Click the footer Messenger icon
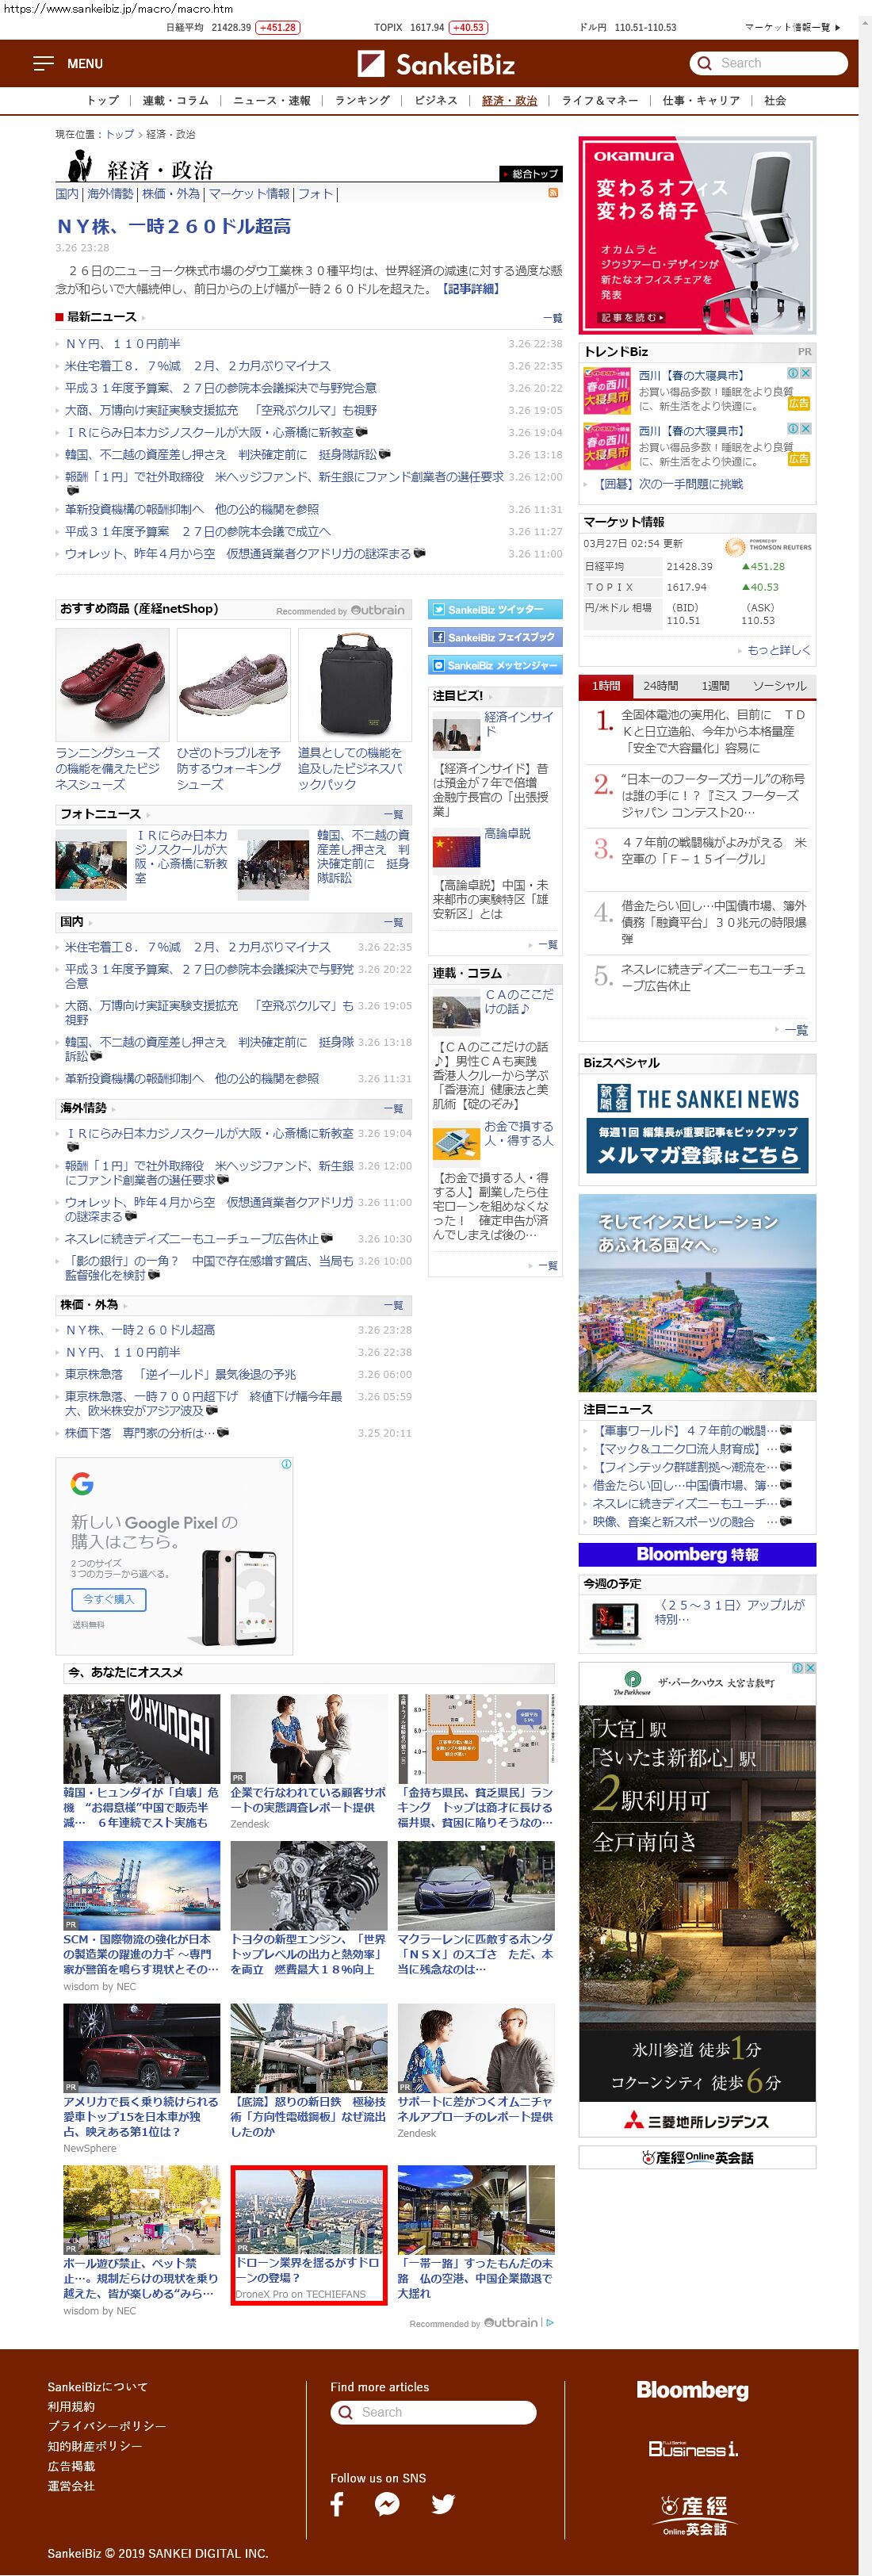The image size is (872, 2576). click(x=387, y=2504)
